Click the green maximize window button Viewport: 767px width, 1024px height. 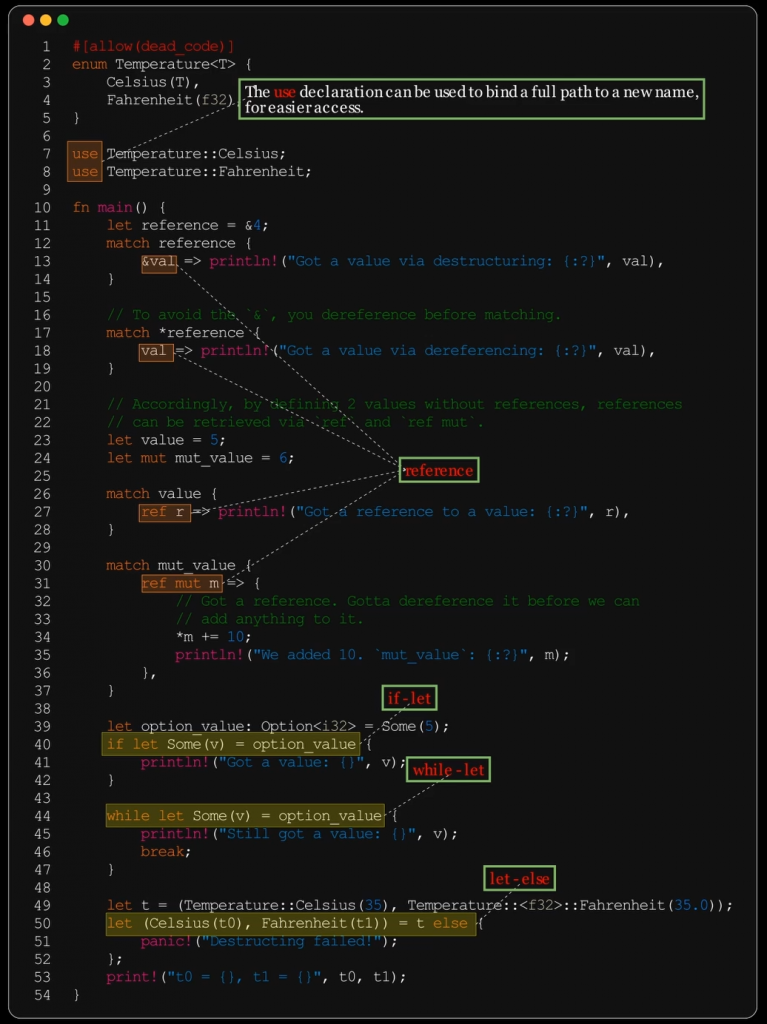click(x=63, y=20)
